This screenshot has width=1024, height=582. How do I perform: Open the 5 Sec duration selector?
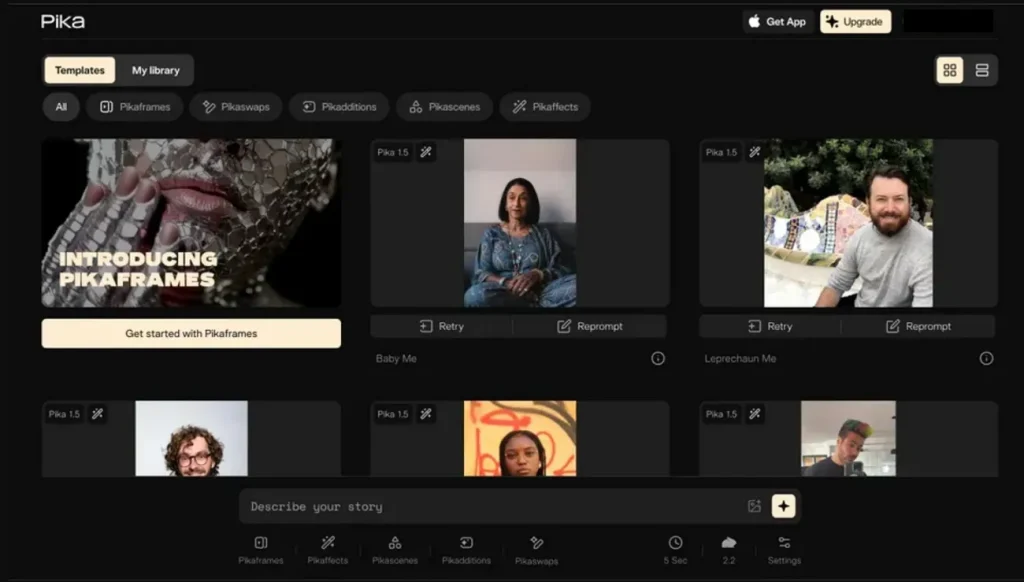(676, 549)
